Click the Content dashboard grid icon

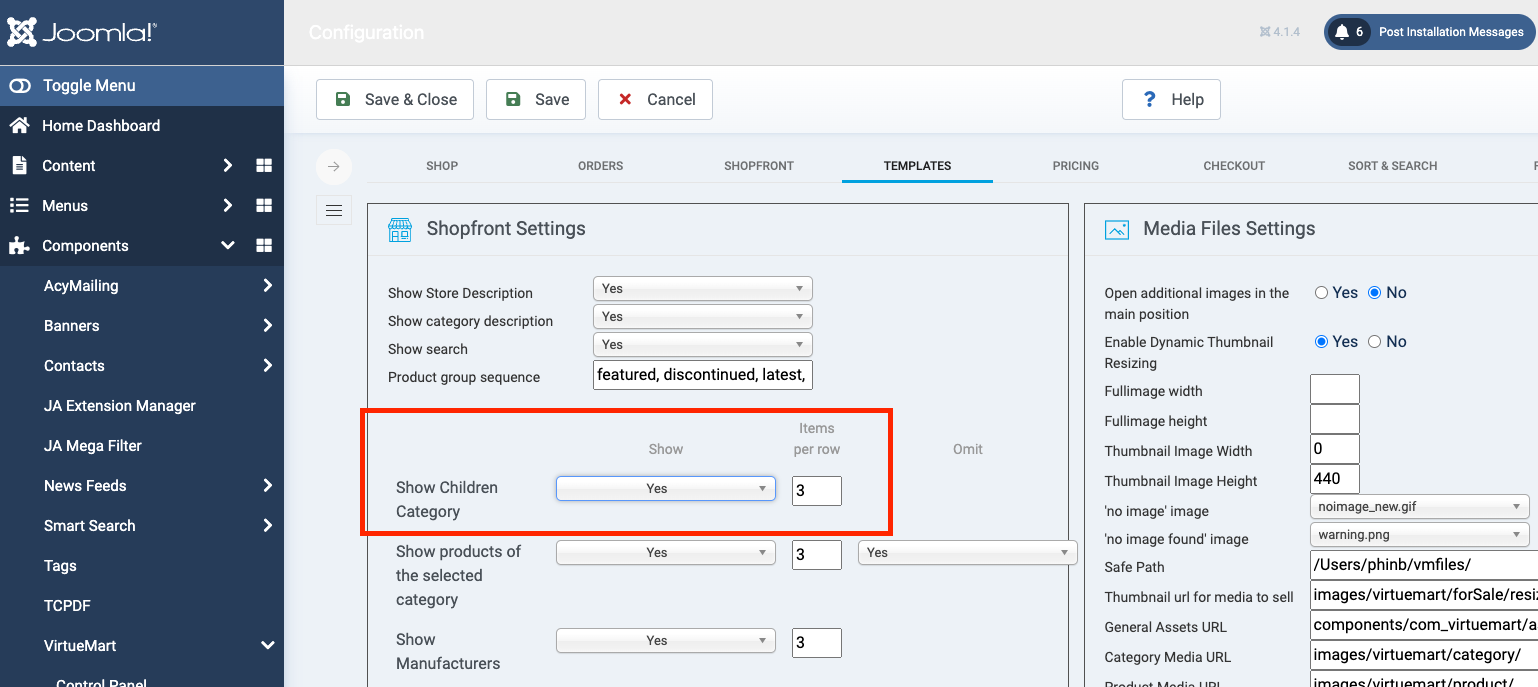(264, 166)
